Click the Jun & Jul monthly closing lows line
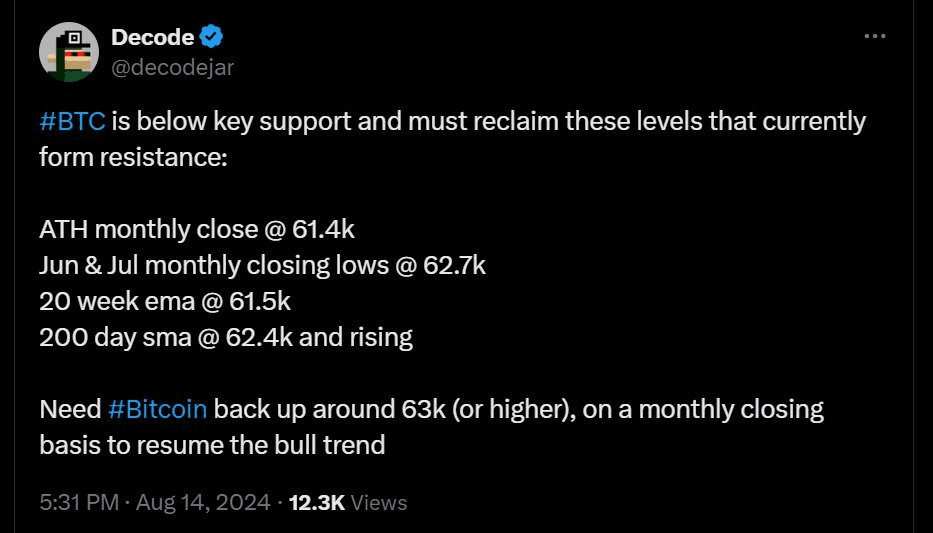 pos(262,265)
